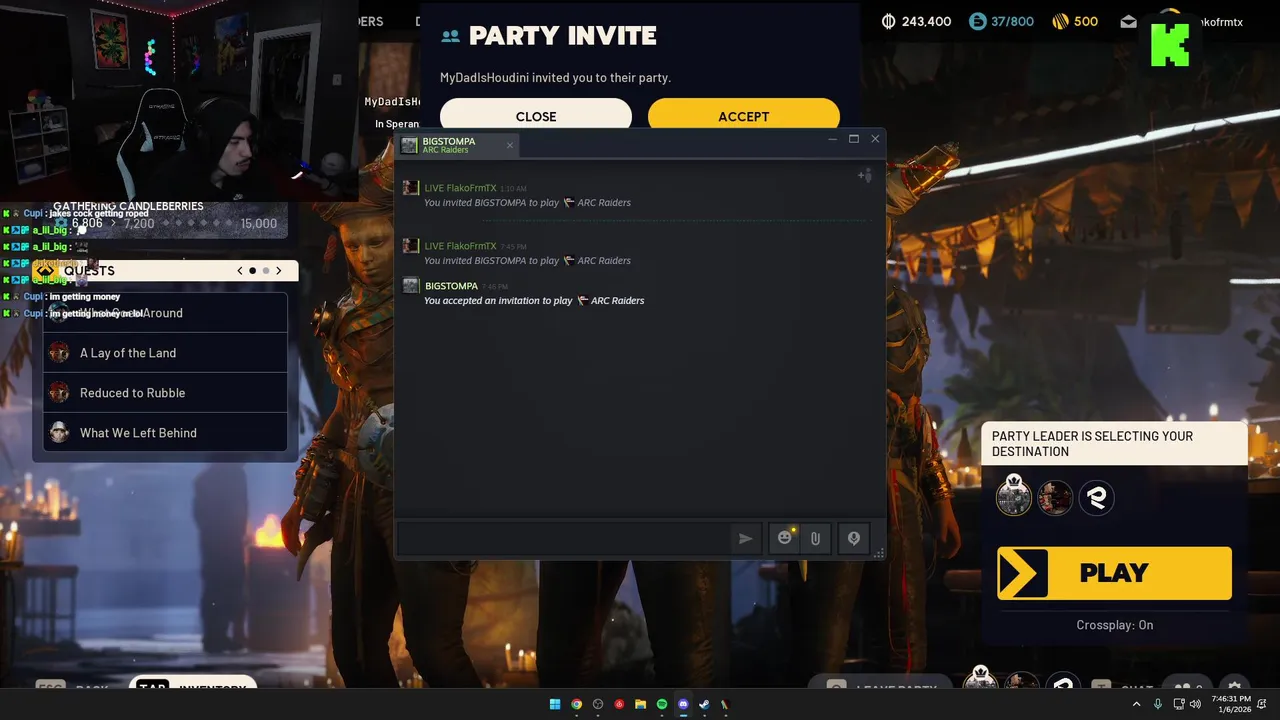Click FlakoFrmTX avatar on the 7:45 PM message
The height and width of the screenshot is (720, 1280).
tap(410, 246)
